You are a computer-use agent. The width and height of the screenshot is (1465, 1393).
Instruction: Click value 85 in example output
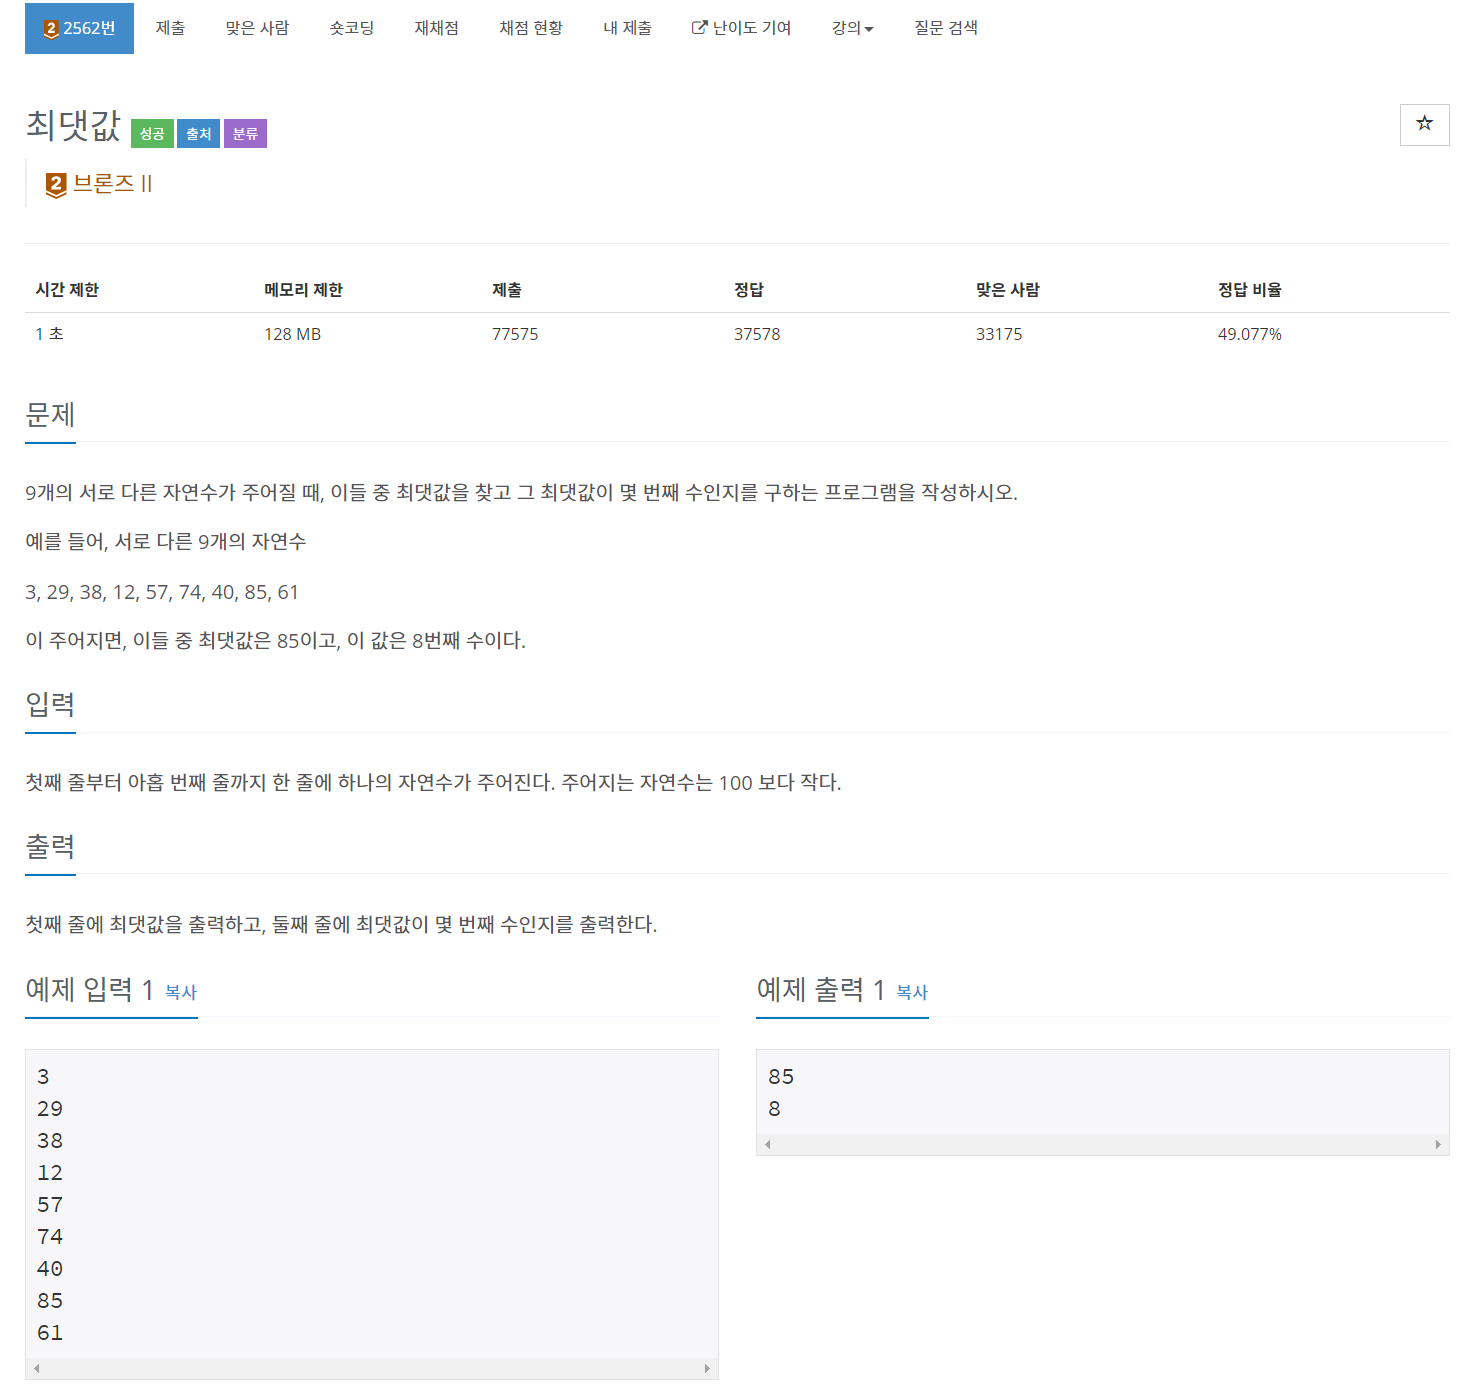click(781, 1077)
